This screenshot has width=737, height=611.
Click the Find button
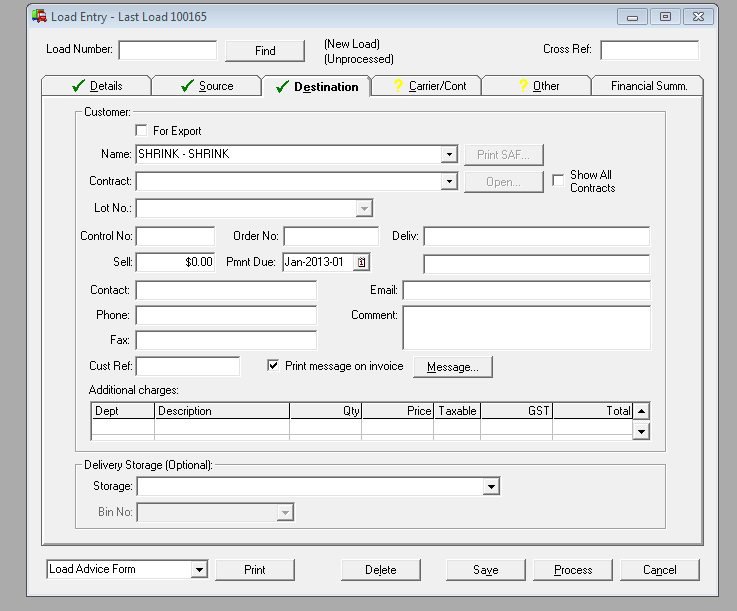click(265, 51)
